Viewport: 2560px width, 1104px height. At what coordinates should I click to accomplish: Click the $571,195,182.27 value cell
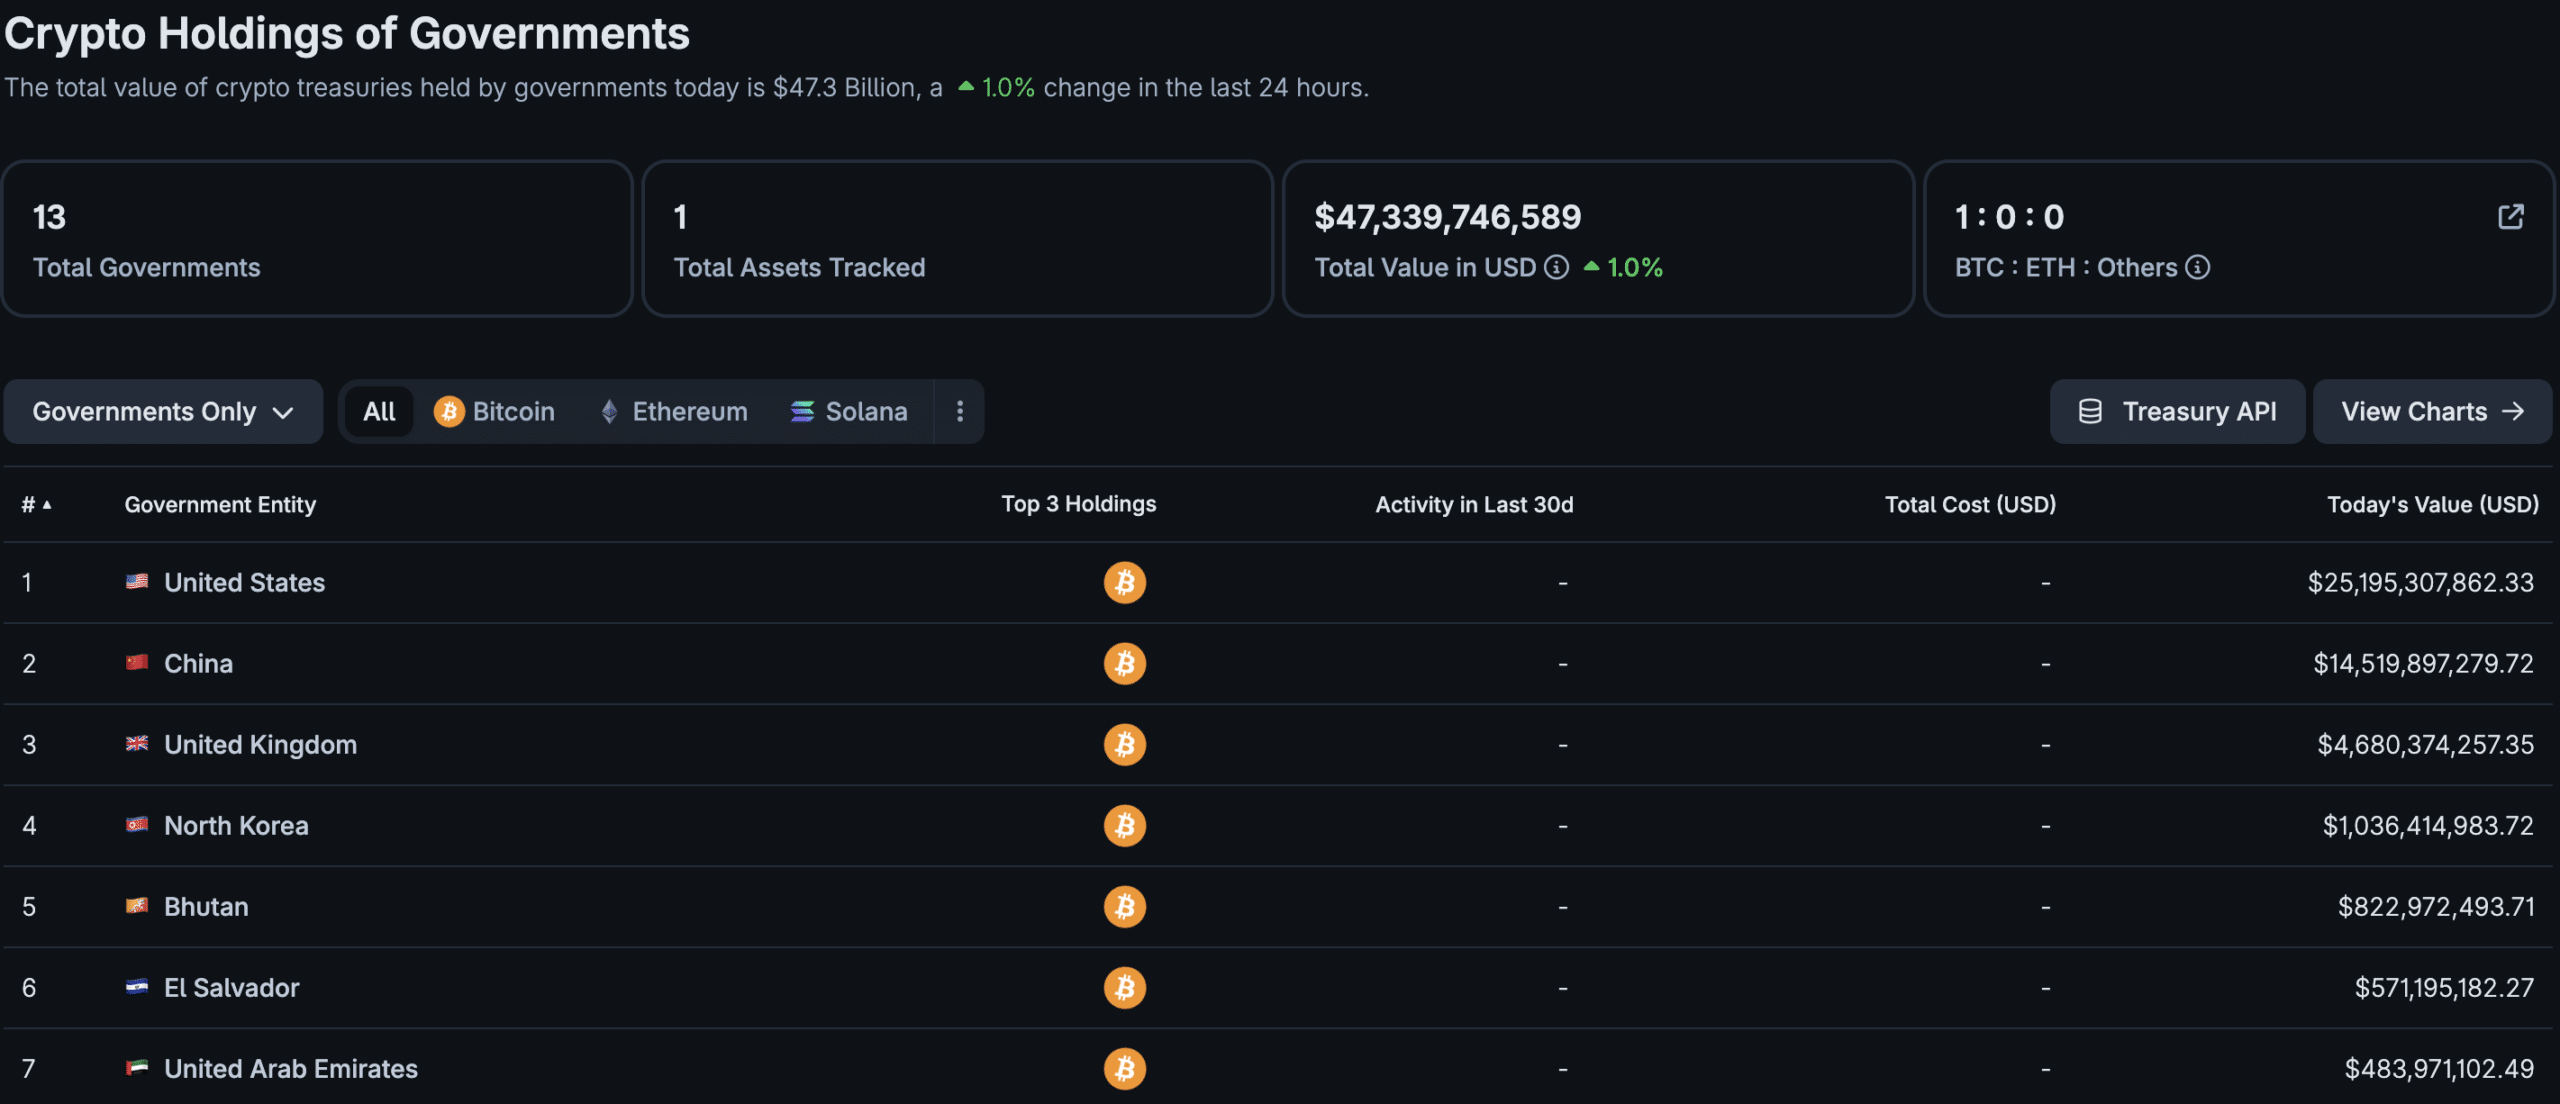point(2444,987)
